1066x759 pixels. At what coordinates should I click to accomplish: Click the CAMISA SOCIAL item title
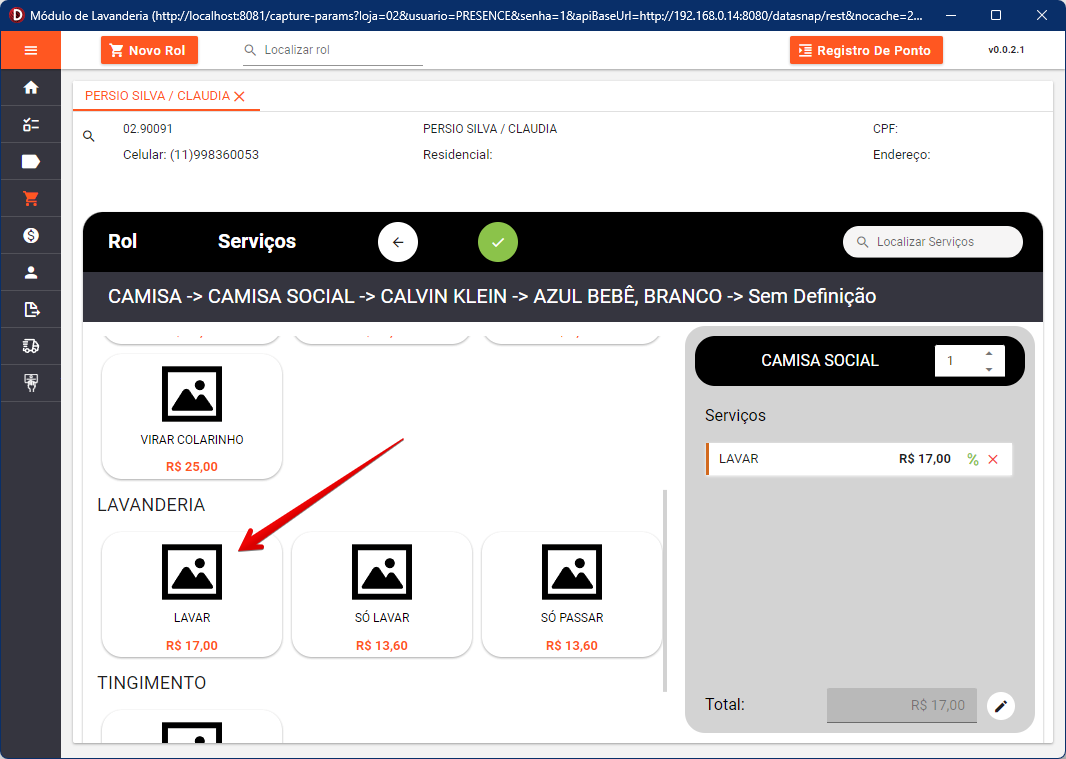point(820,360)
